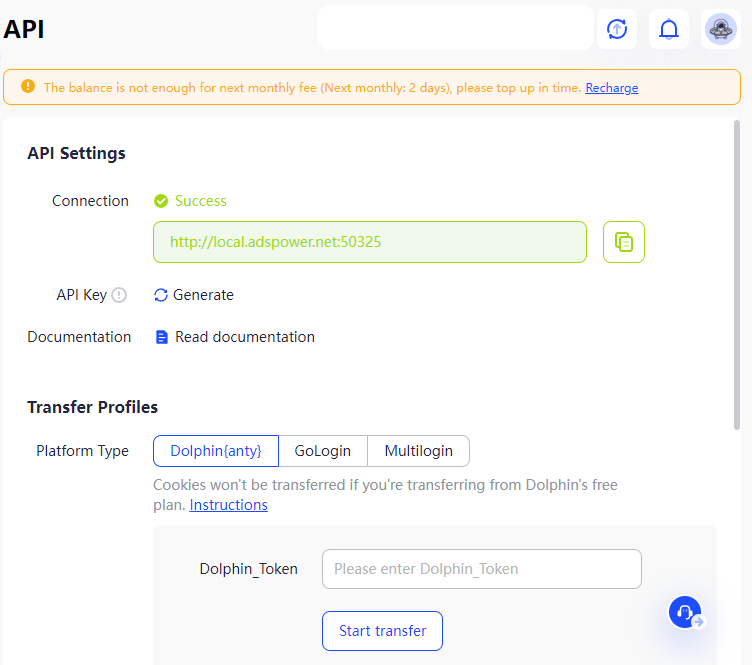This screenshot has height=665, width=752.
Task: Click Generate to create API key
Action: [203, 295]
